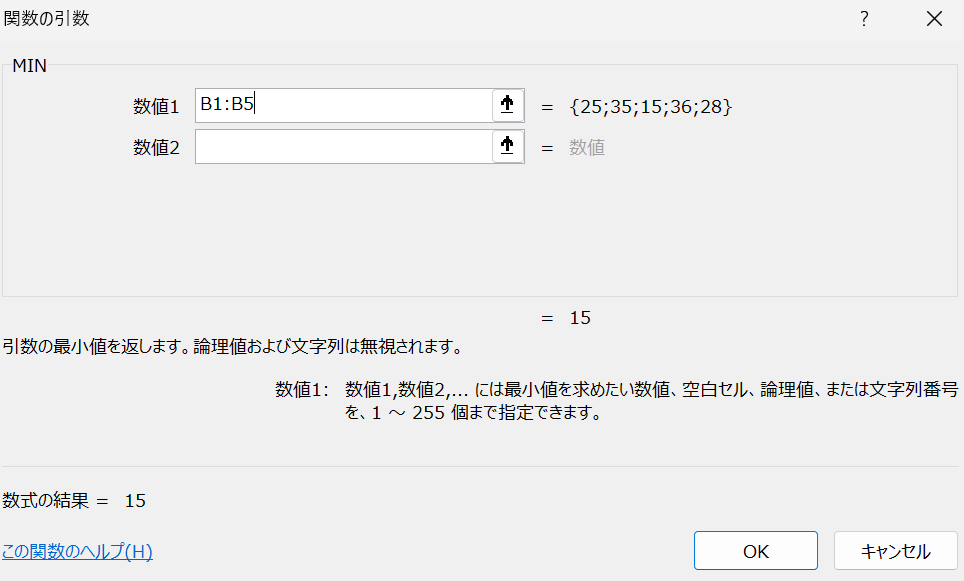This screenshot has width=964, height=581.
Task: Focus the empty 数値2 input field
Action: tap(342, 147)
